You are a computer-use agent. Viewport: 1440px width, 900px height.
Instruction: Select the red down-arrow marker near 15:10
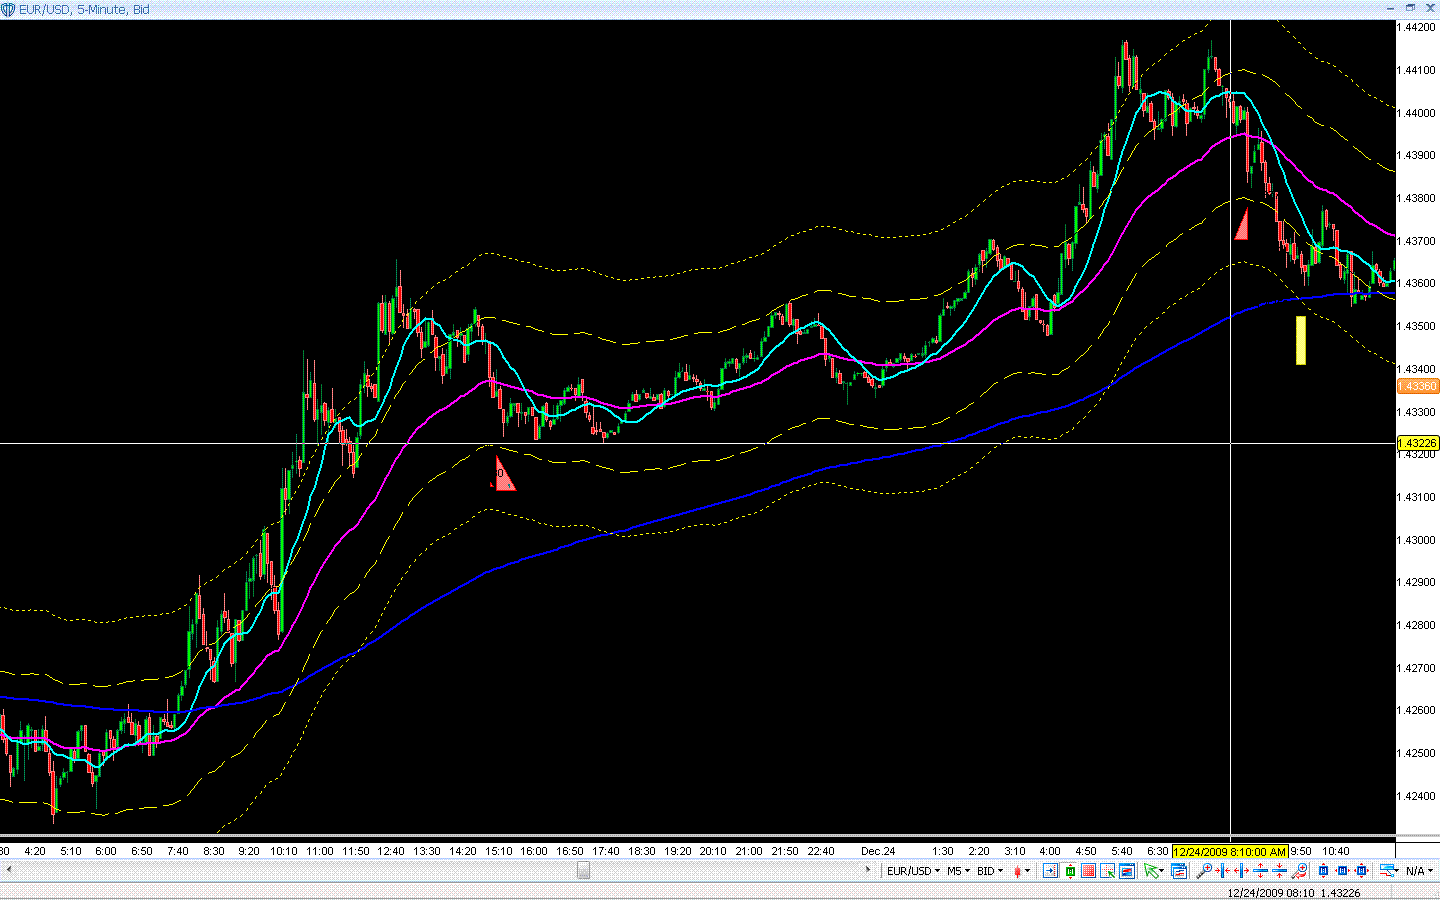pyautogui.click(x=504, y=474)
